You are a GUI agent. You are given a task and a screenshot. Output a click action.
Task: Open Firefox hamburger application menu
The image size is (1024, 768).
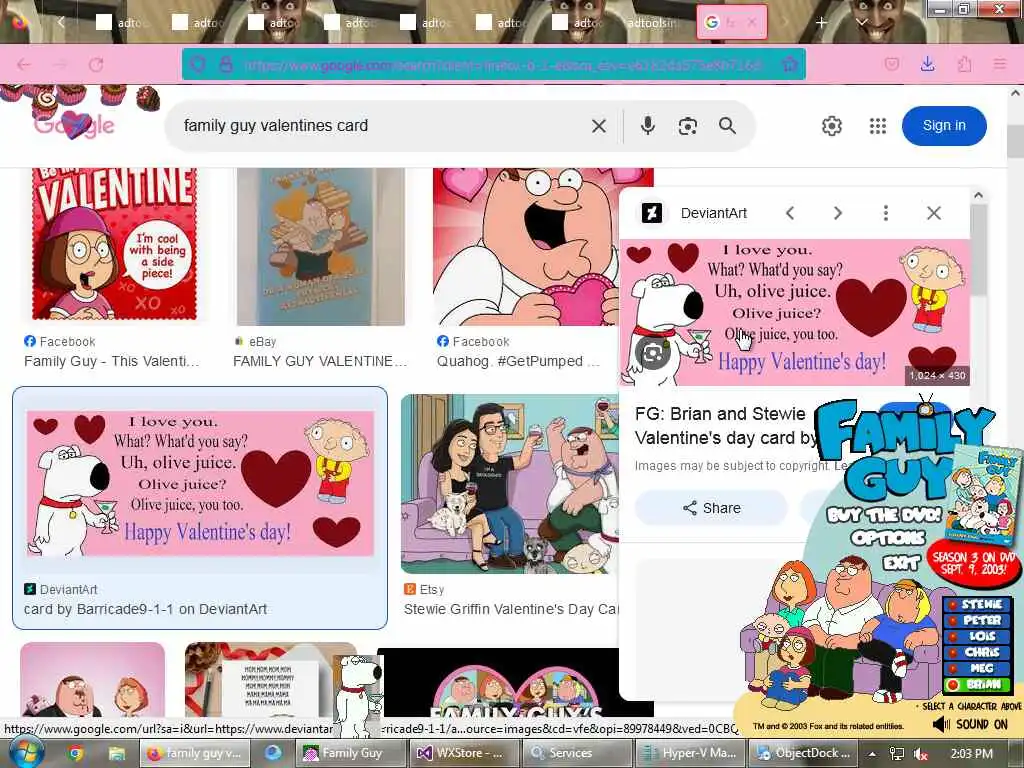pyautogui.click(x=1000, y=64)
